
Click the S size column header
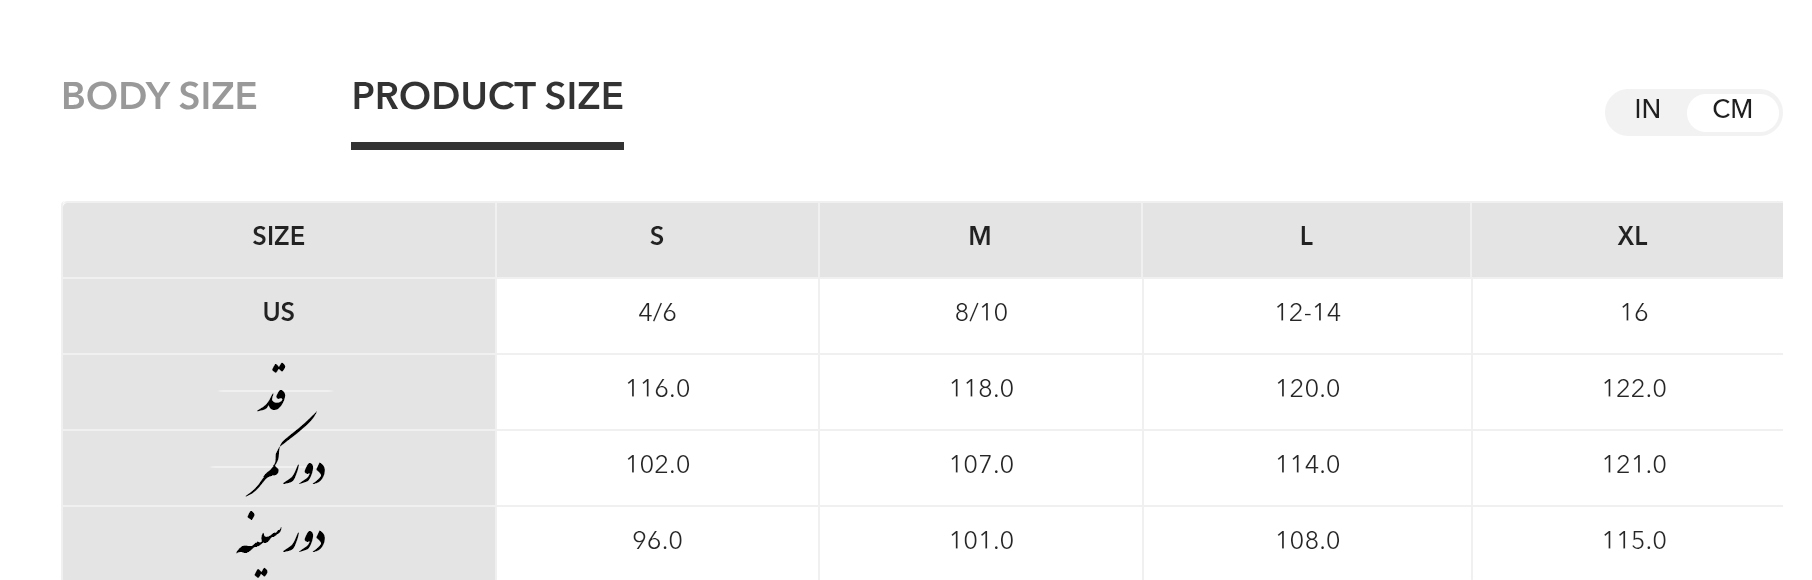pos(656,237)
